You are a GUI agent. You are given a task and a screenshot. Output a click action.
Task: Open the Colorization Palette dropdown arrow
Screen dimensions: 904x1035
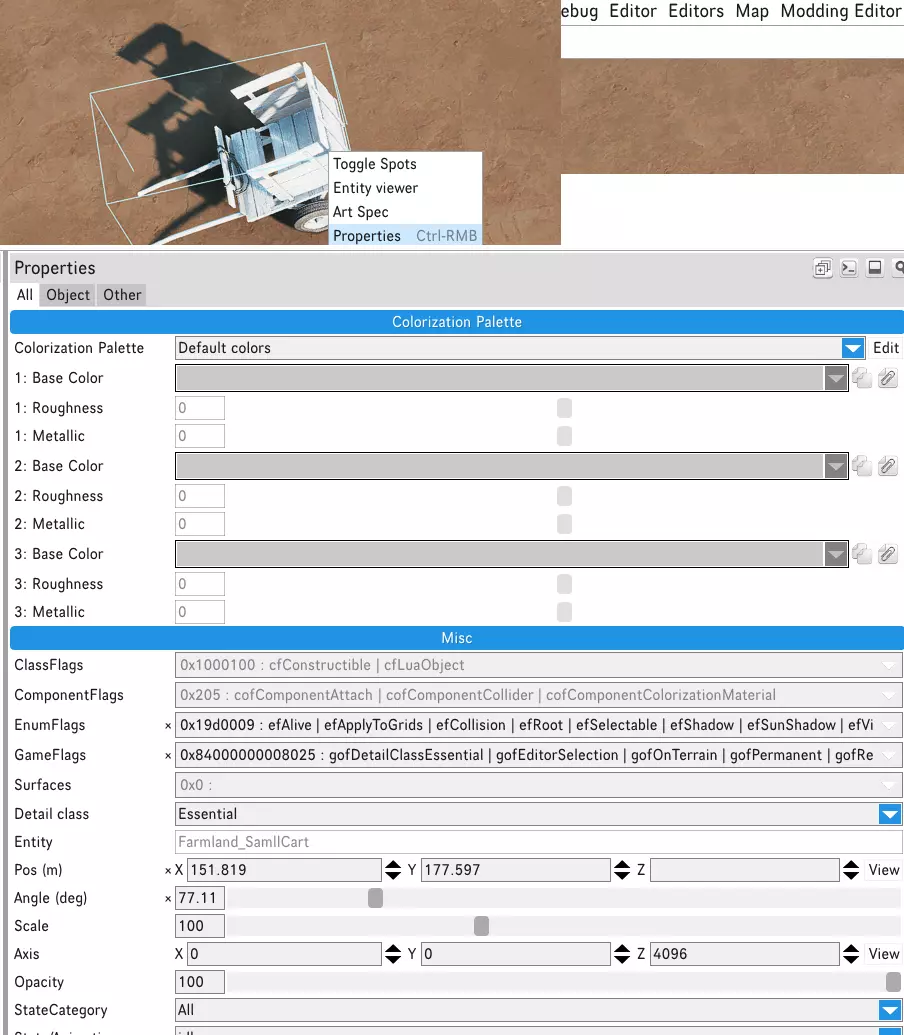click(853, 348)
